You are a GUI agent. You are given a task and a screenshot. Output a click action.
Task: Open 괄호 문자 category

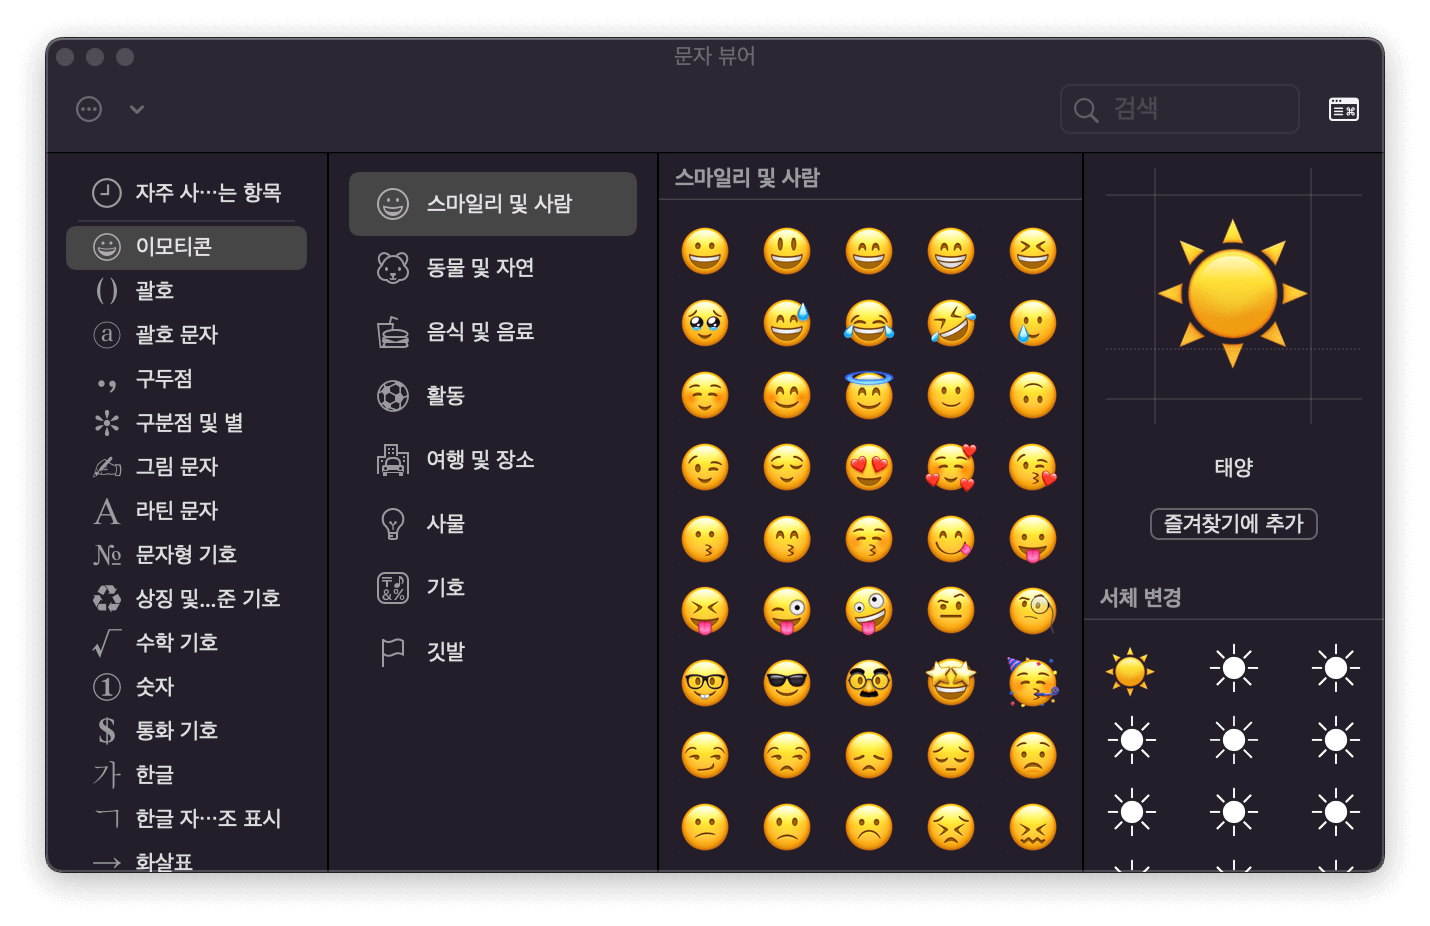pos(186,335)
